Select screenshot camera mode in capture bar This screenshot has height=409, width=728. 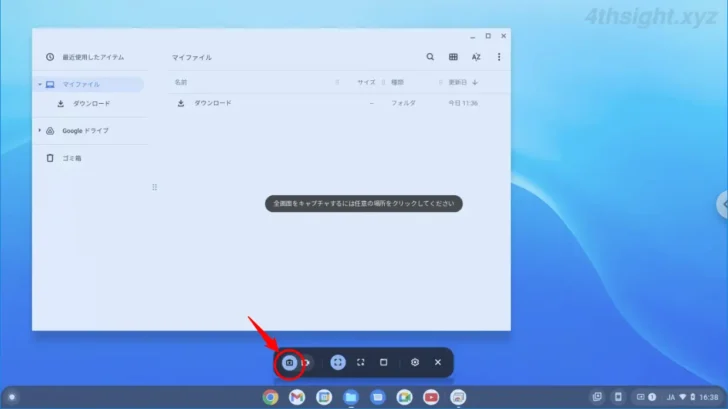pos(289,363)
